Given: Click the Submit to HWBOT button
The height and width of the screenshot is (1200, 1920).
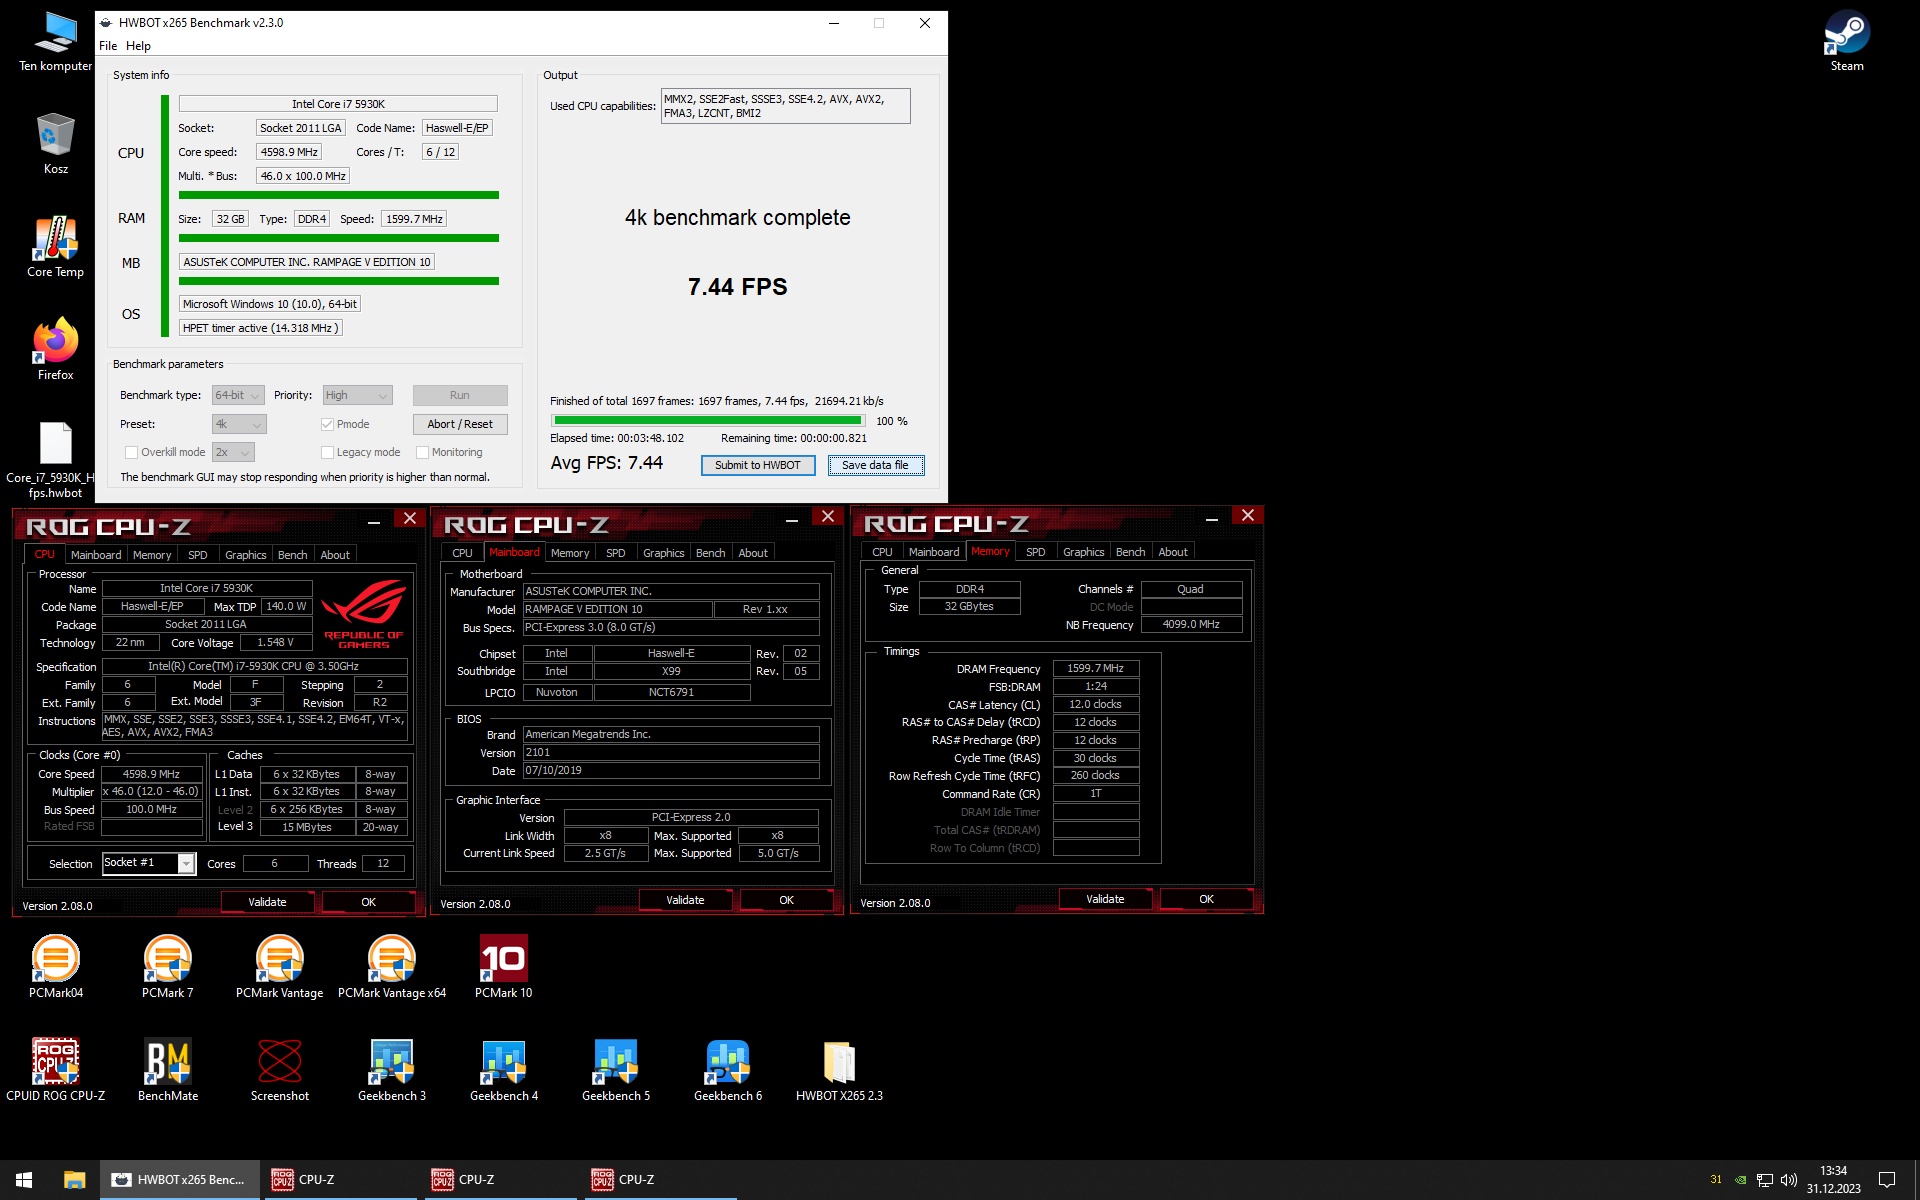Looking at the screenshot, I should [758, 465].
